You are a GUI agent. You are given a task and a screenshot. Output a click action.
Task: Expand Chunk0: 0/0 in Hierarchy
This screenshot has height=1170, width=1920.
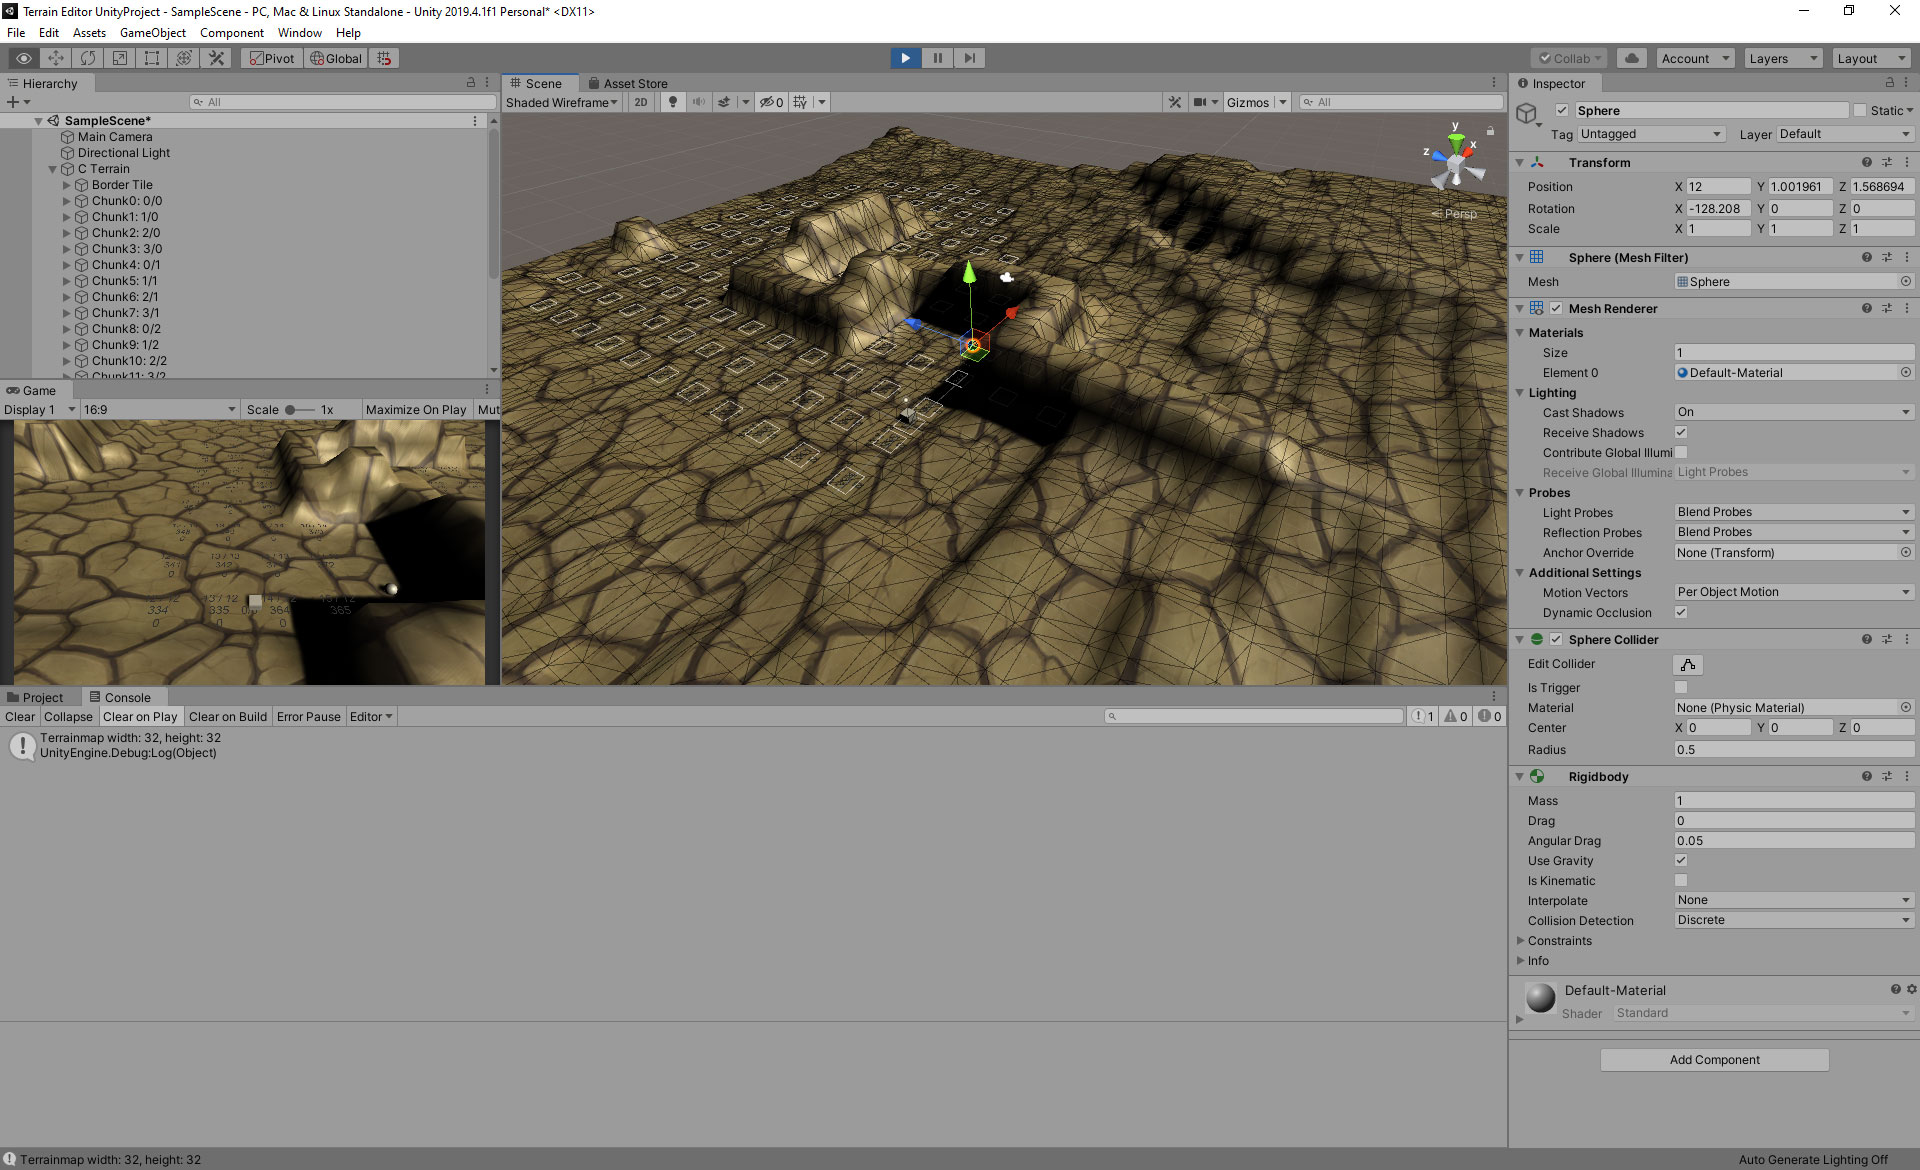(x=67, y=201)
